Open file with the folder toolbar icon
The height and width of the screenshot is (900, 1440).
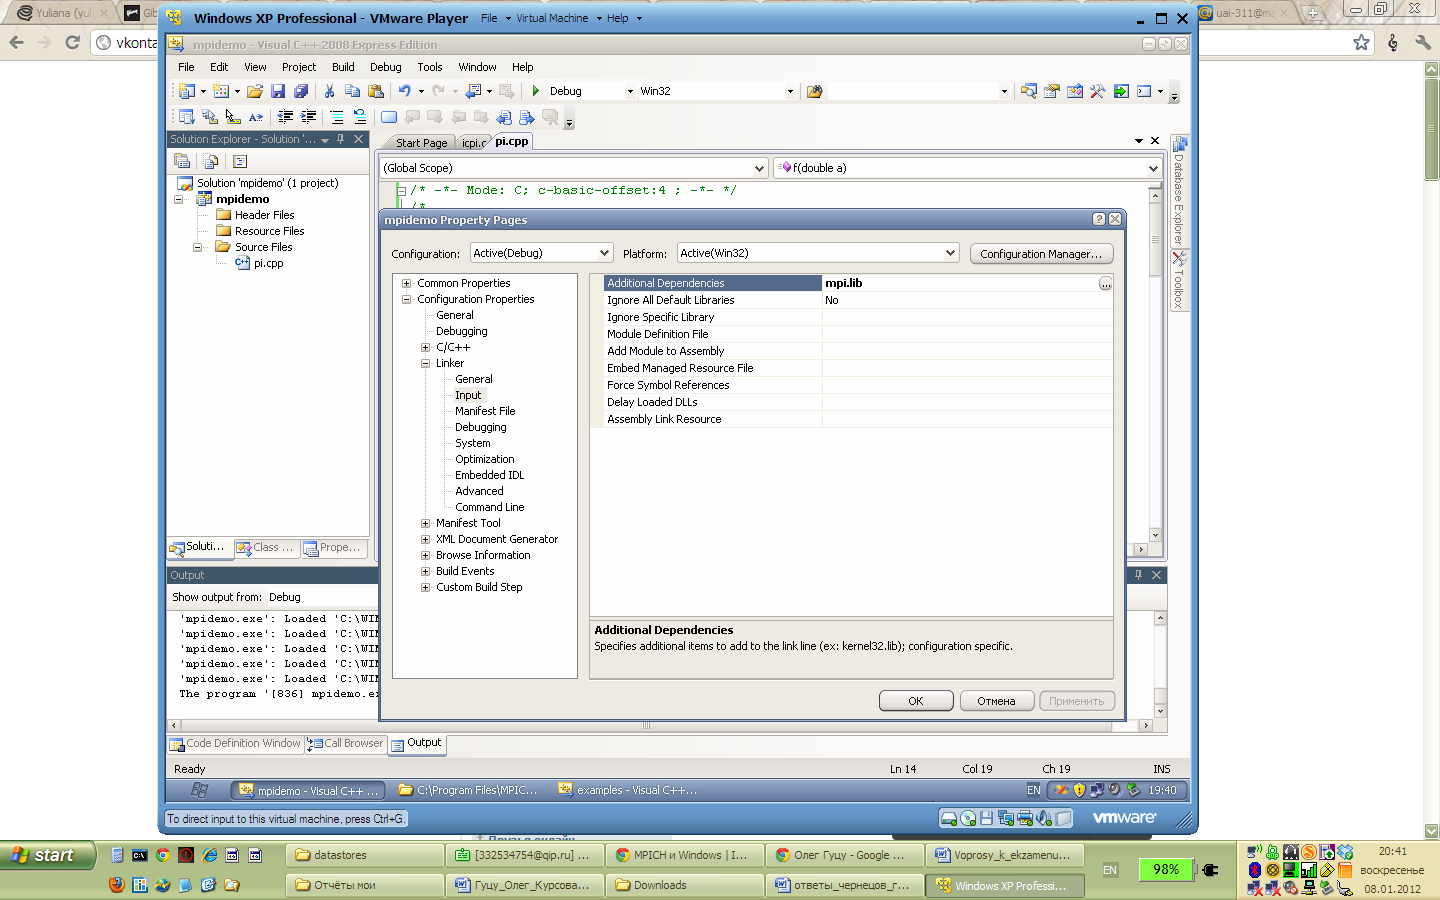[255, 91]
